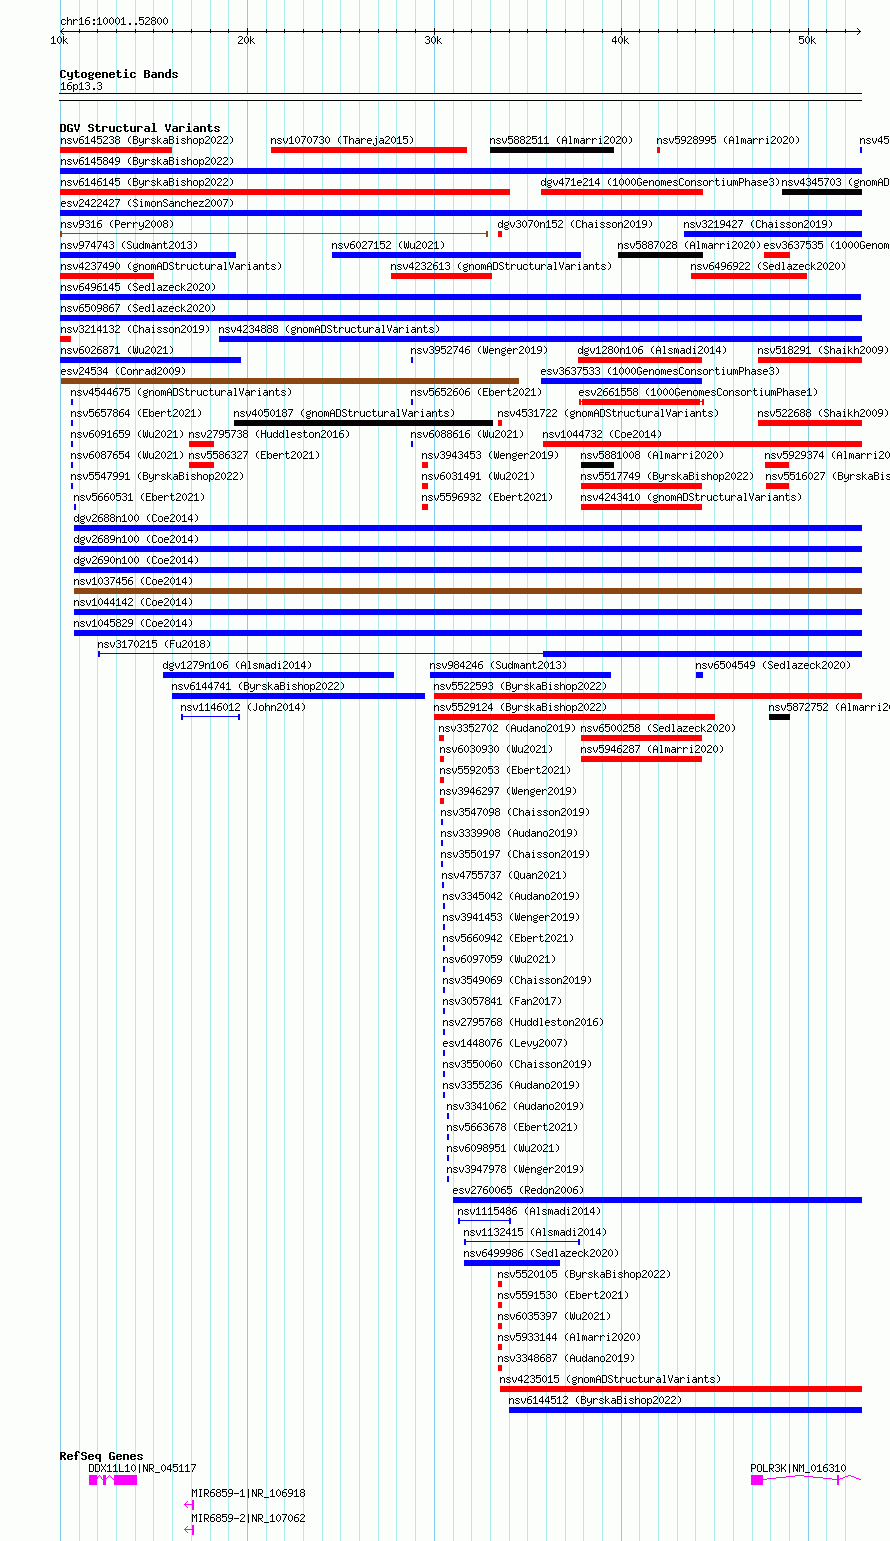Click the dgv1279n106 (Alsmadi2014) label

pos(237,666)
